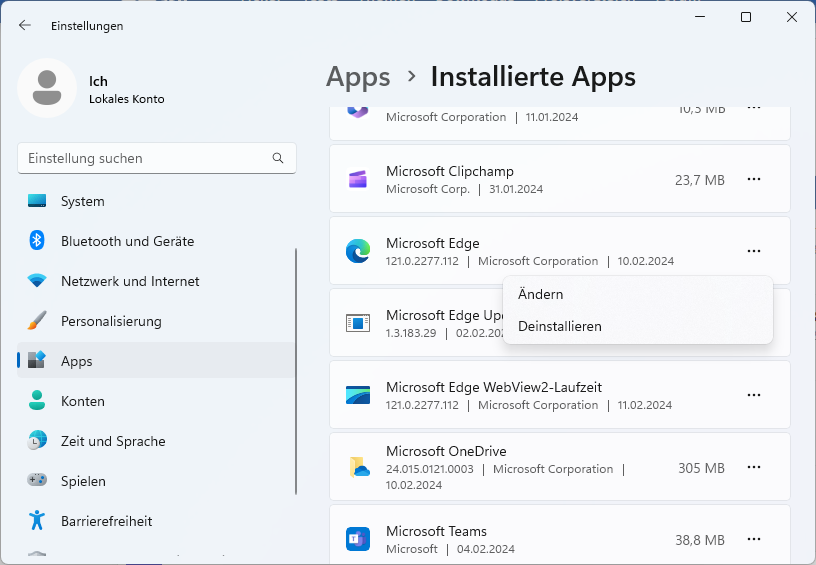The width and height of the screenshot is (816, 565).
Task: Choose Deinstallieren in the context menu
Action: [560, 326]
